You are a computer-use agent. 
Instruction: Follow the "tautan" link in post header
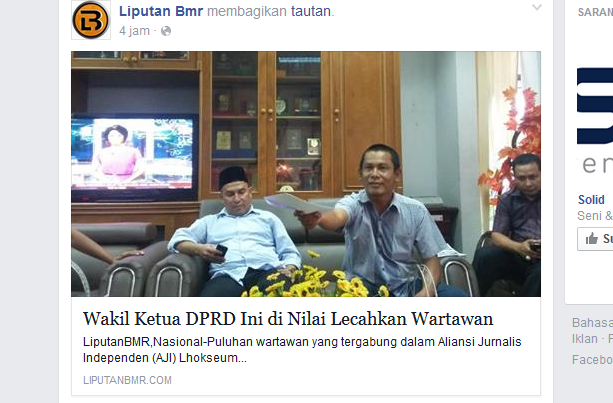[x=311, y=11]
